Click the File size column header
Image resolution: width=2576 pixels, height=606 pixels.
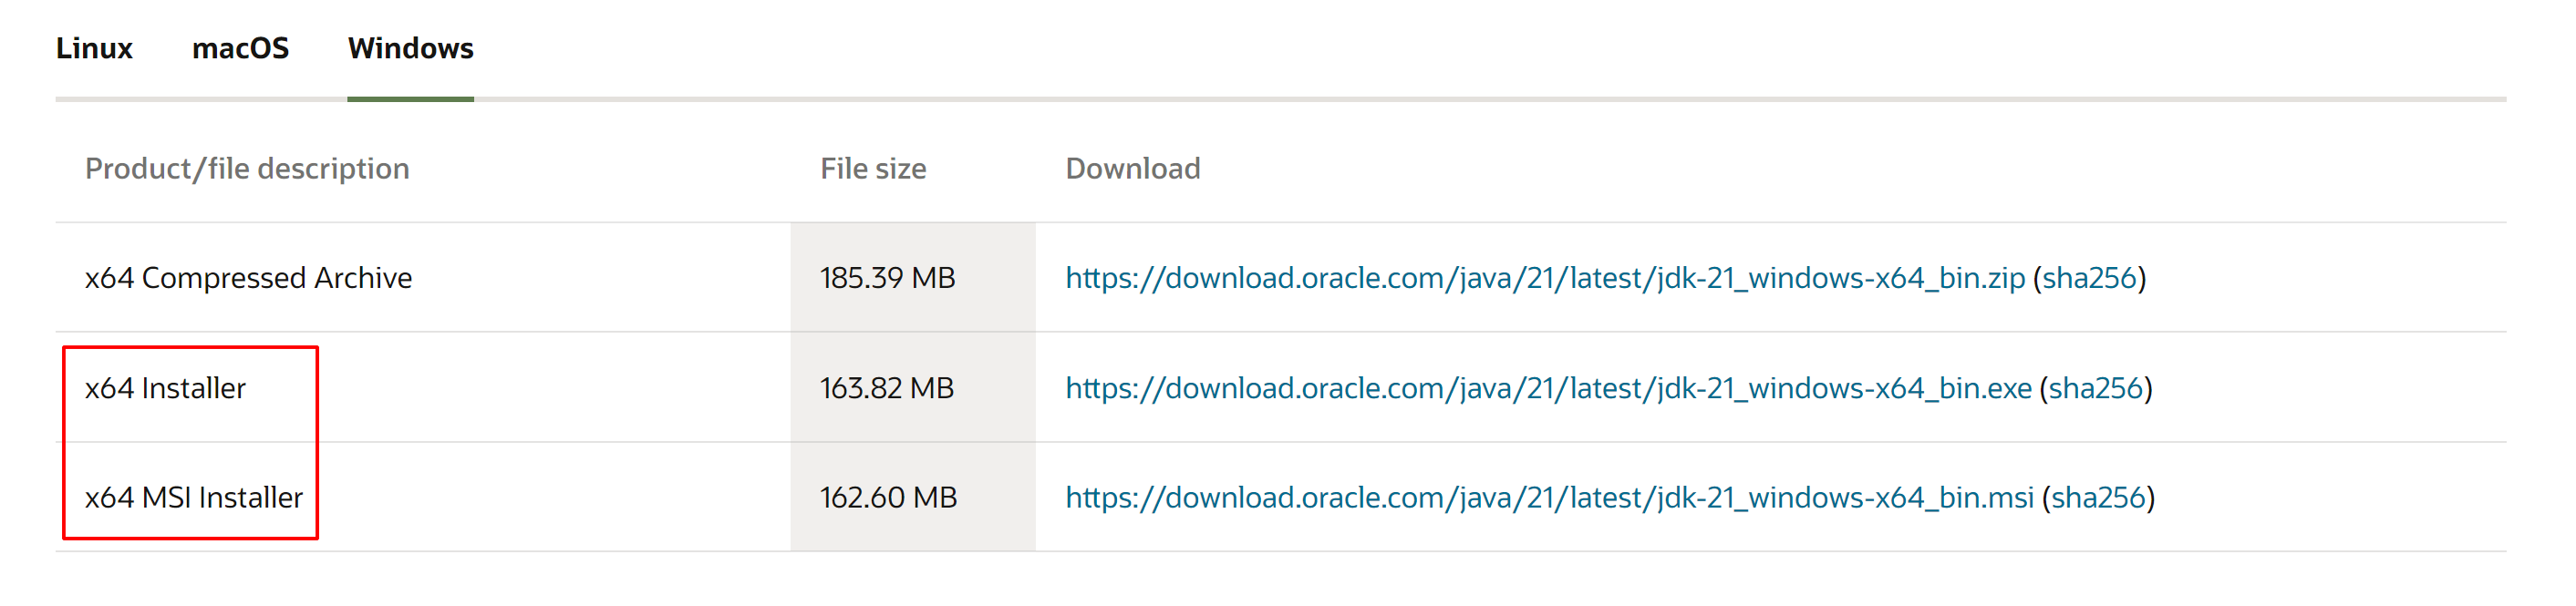tap(873, 169)
